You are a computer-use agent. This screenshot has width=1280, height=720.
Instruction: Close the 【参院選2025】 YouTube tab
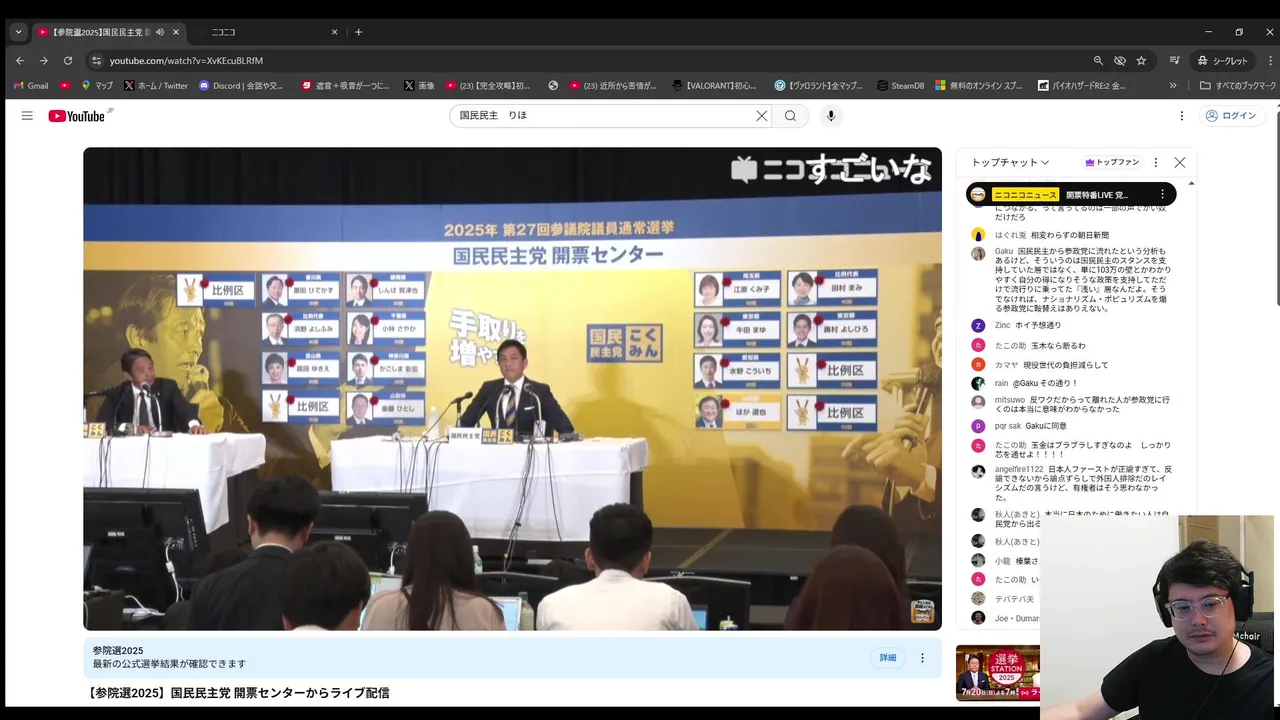[176, 32]
